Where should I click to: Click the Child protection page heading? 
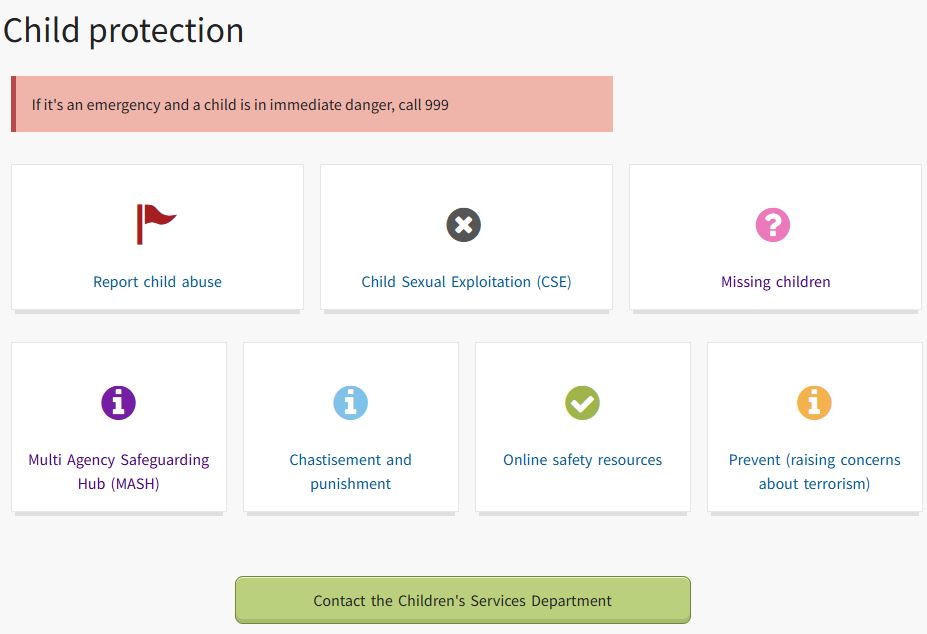(124, 31)
